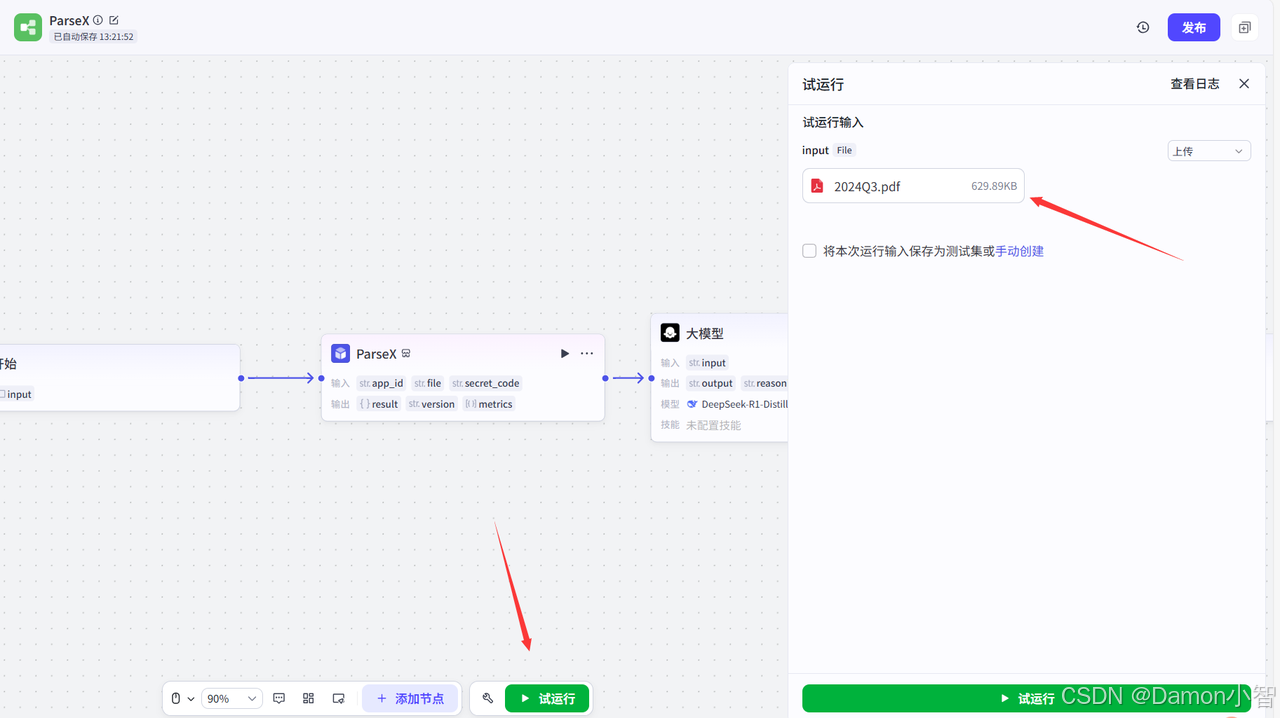Image resolution: width=1280 pixels, height=718 pixels.
Task: Select the 大模型 node title
Action: (704, 333)
